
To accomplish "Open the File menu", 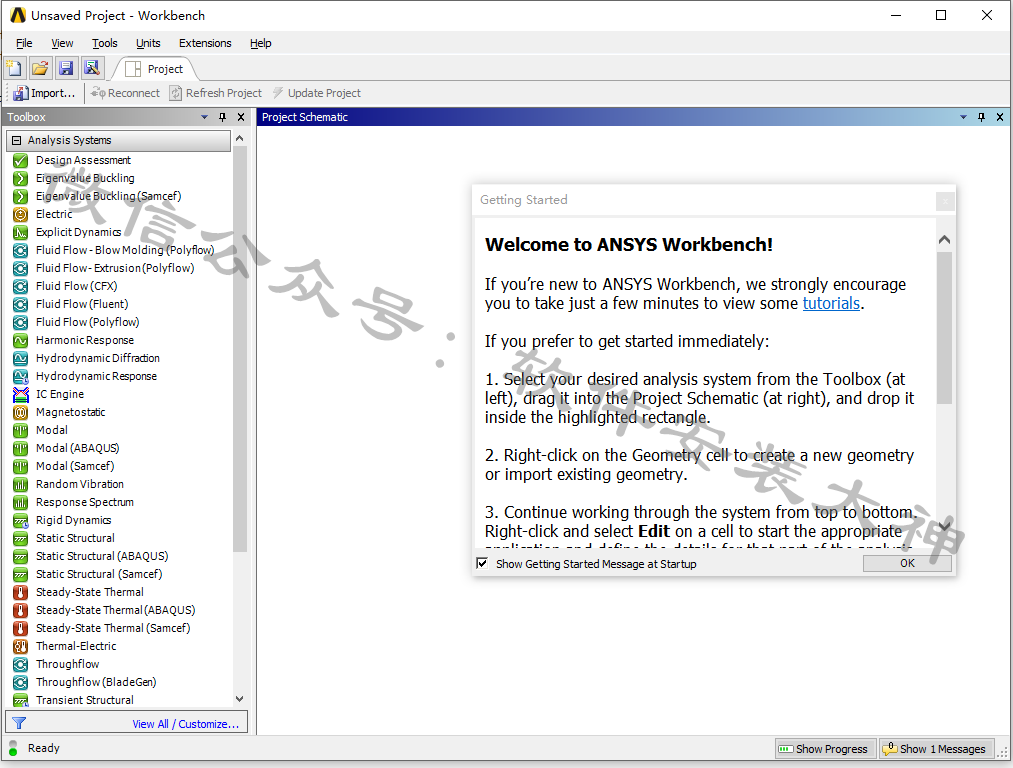I will pos(24,43).
